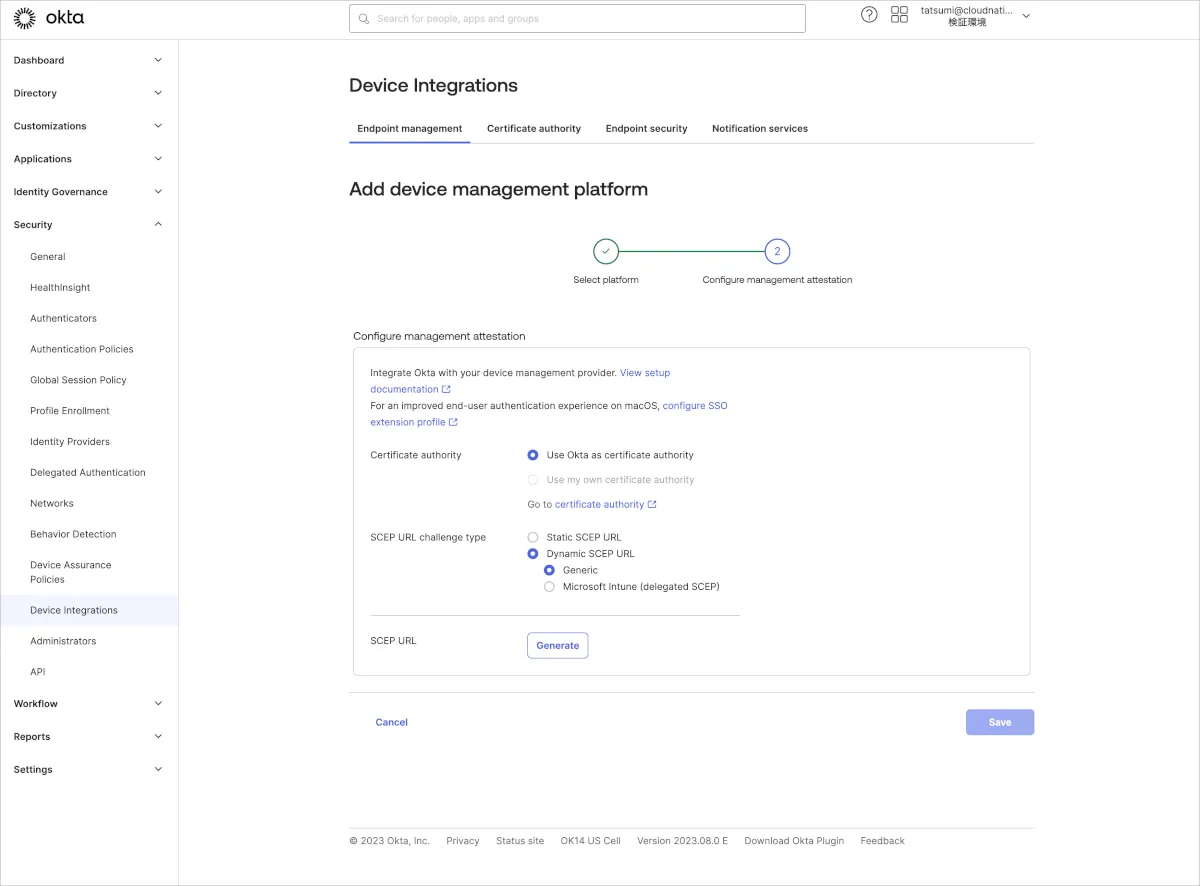Select Microsoft Intune (delegated SCEP) option
Image resolution: width=1200 pixels, height=886 pixels.
click(549, 587)
